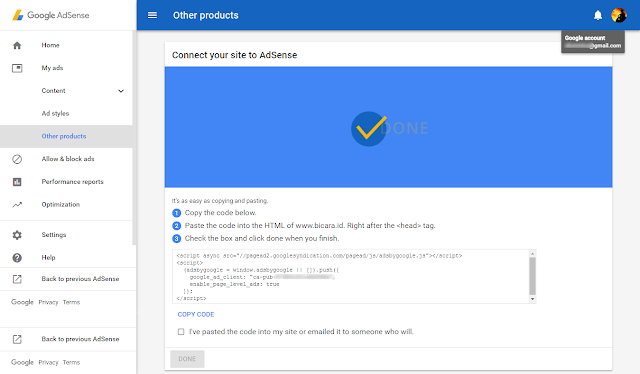Click 'It's as easy as copying and pasting.' text

[x=220, y=201]
